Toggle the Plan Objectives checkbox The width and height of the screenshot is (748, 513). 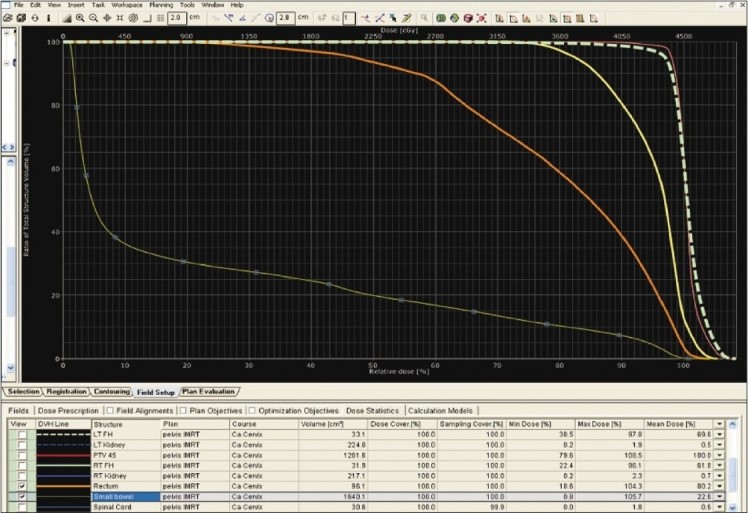click(183, 410)
